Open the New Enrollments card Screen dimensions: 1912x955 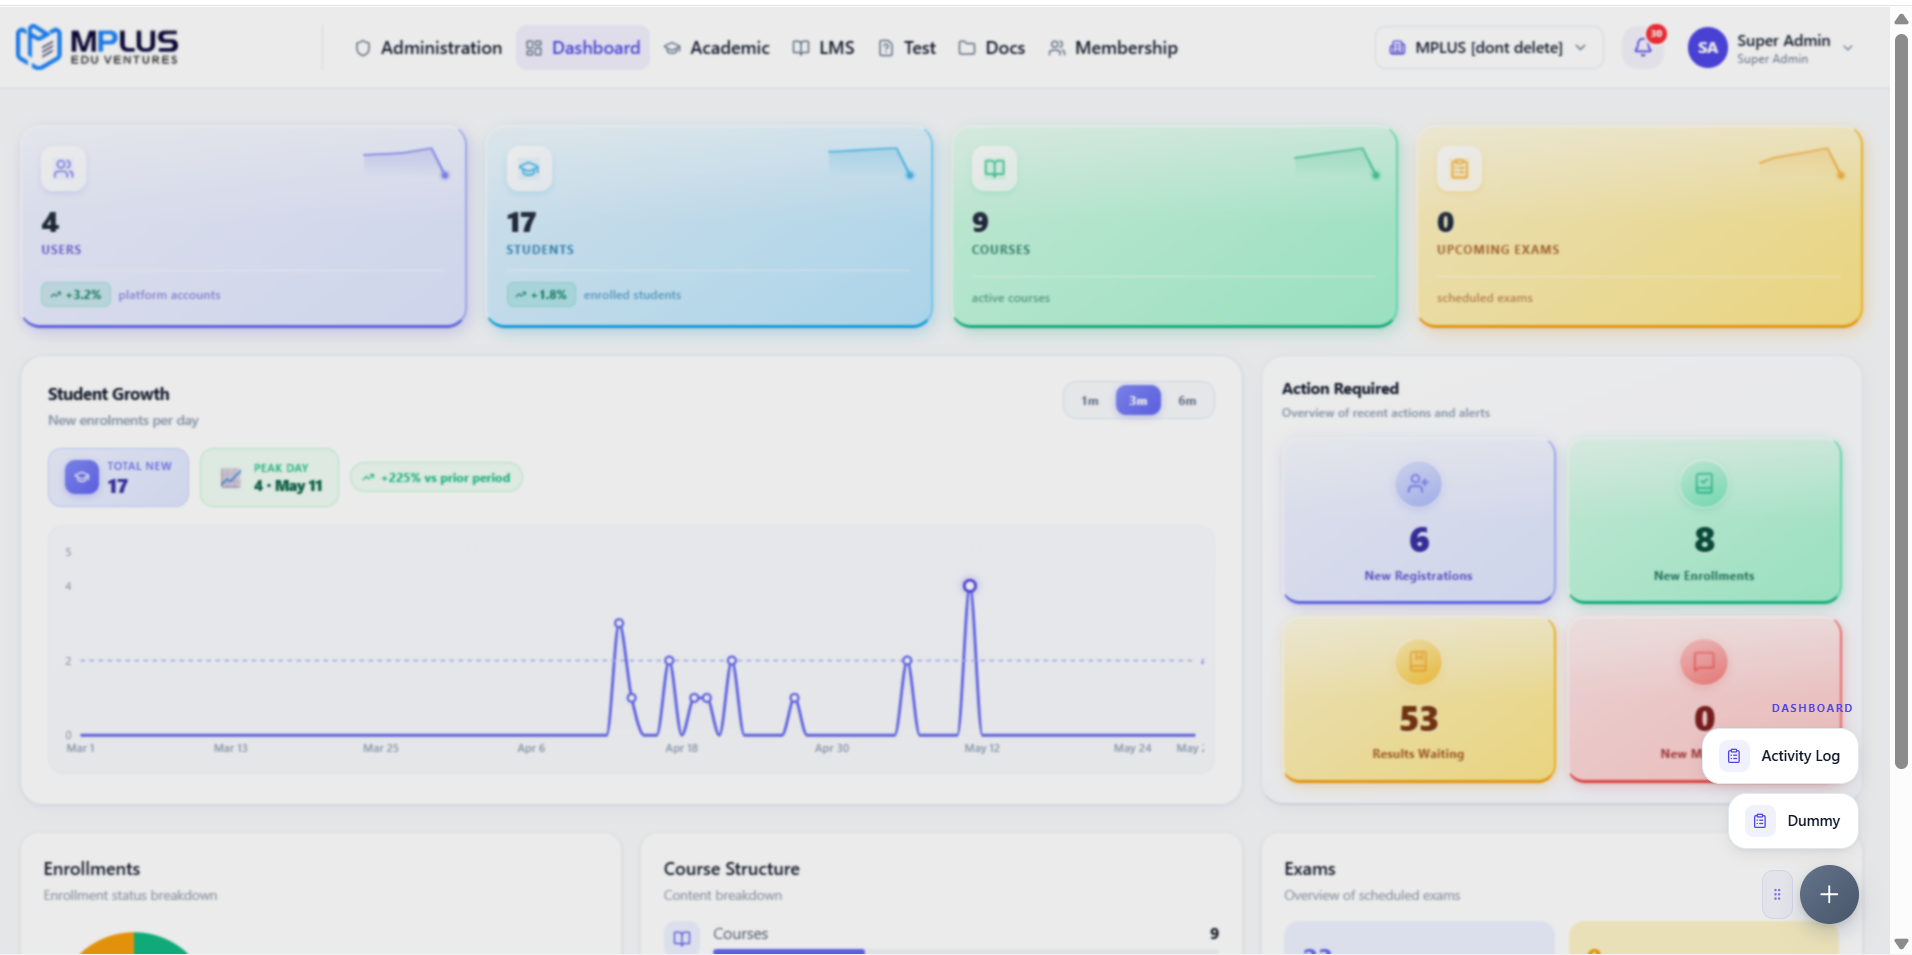[x=1704, y=521]
